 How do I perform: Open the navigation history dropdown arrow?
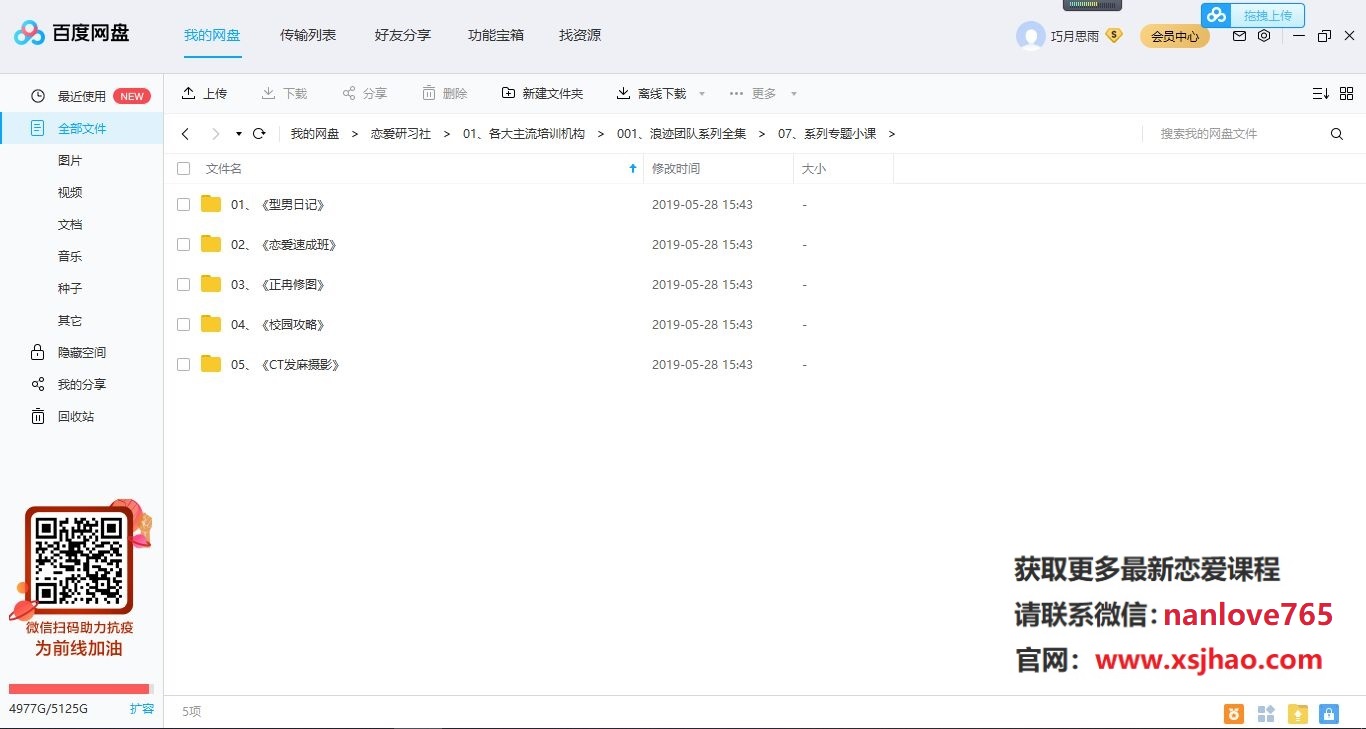pyautogui.click(x=238, y=134)
